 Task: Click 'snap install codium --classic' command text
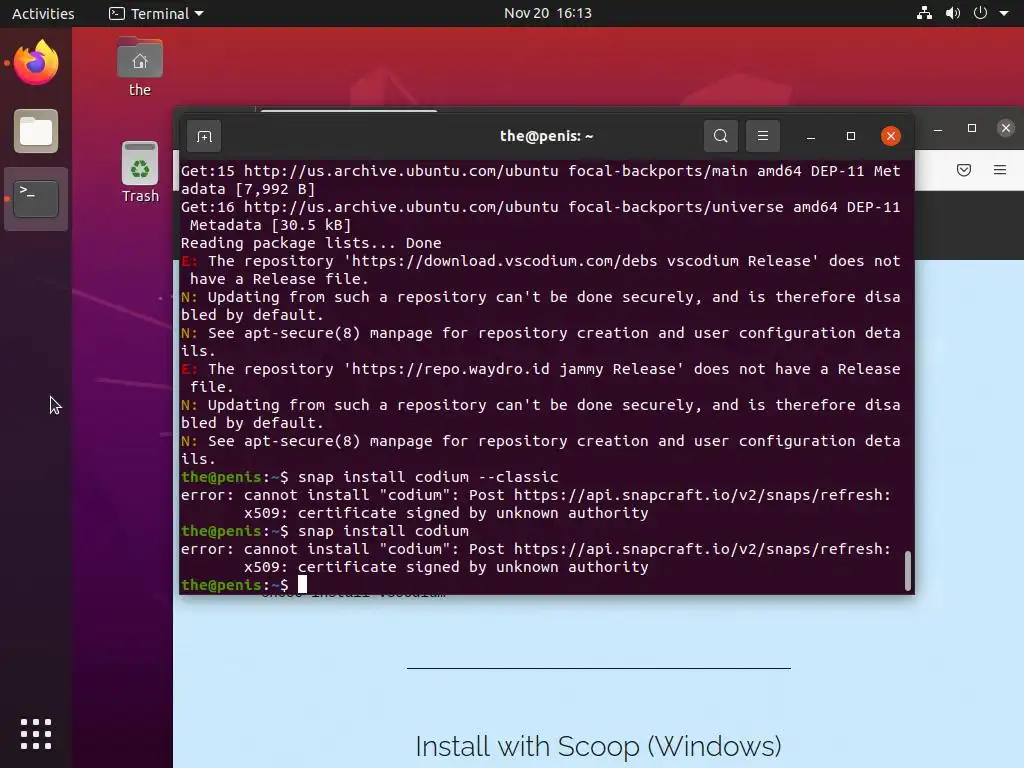point(428,477)
